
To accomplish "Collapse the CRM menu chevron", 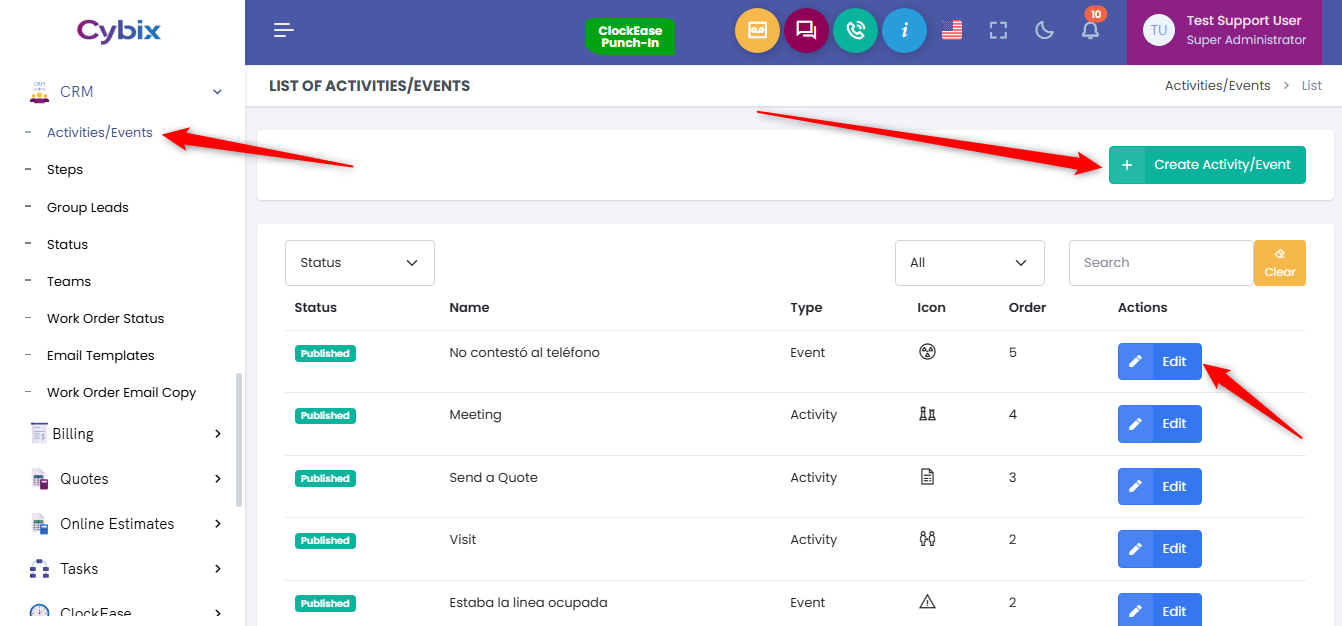I will 217,92.
